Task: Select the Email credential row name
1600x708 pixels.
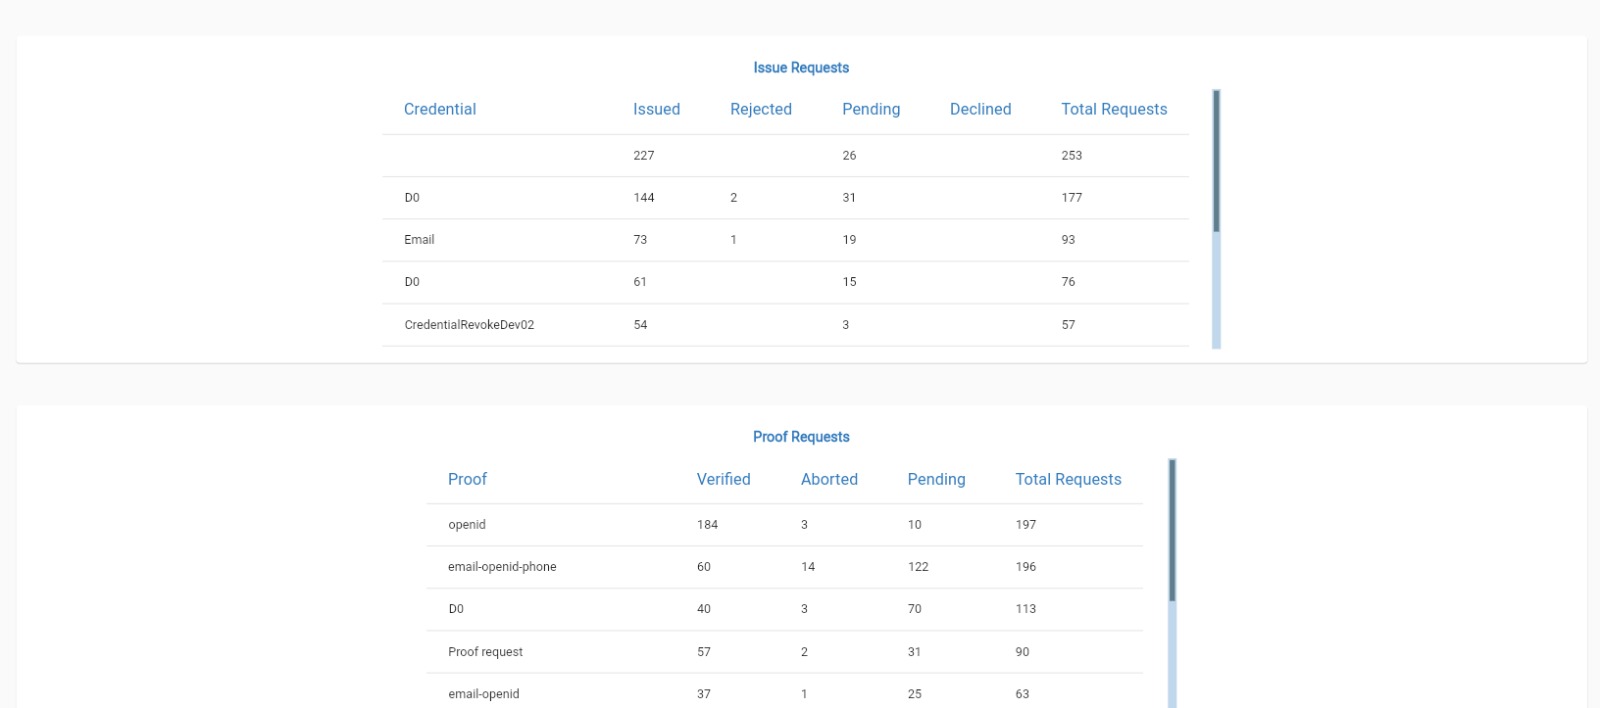Action: coord(419,239)
